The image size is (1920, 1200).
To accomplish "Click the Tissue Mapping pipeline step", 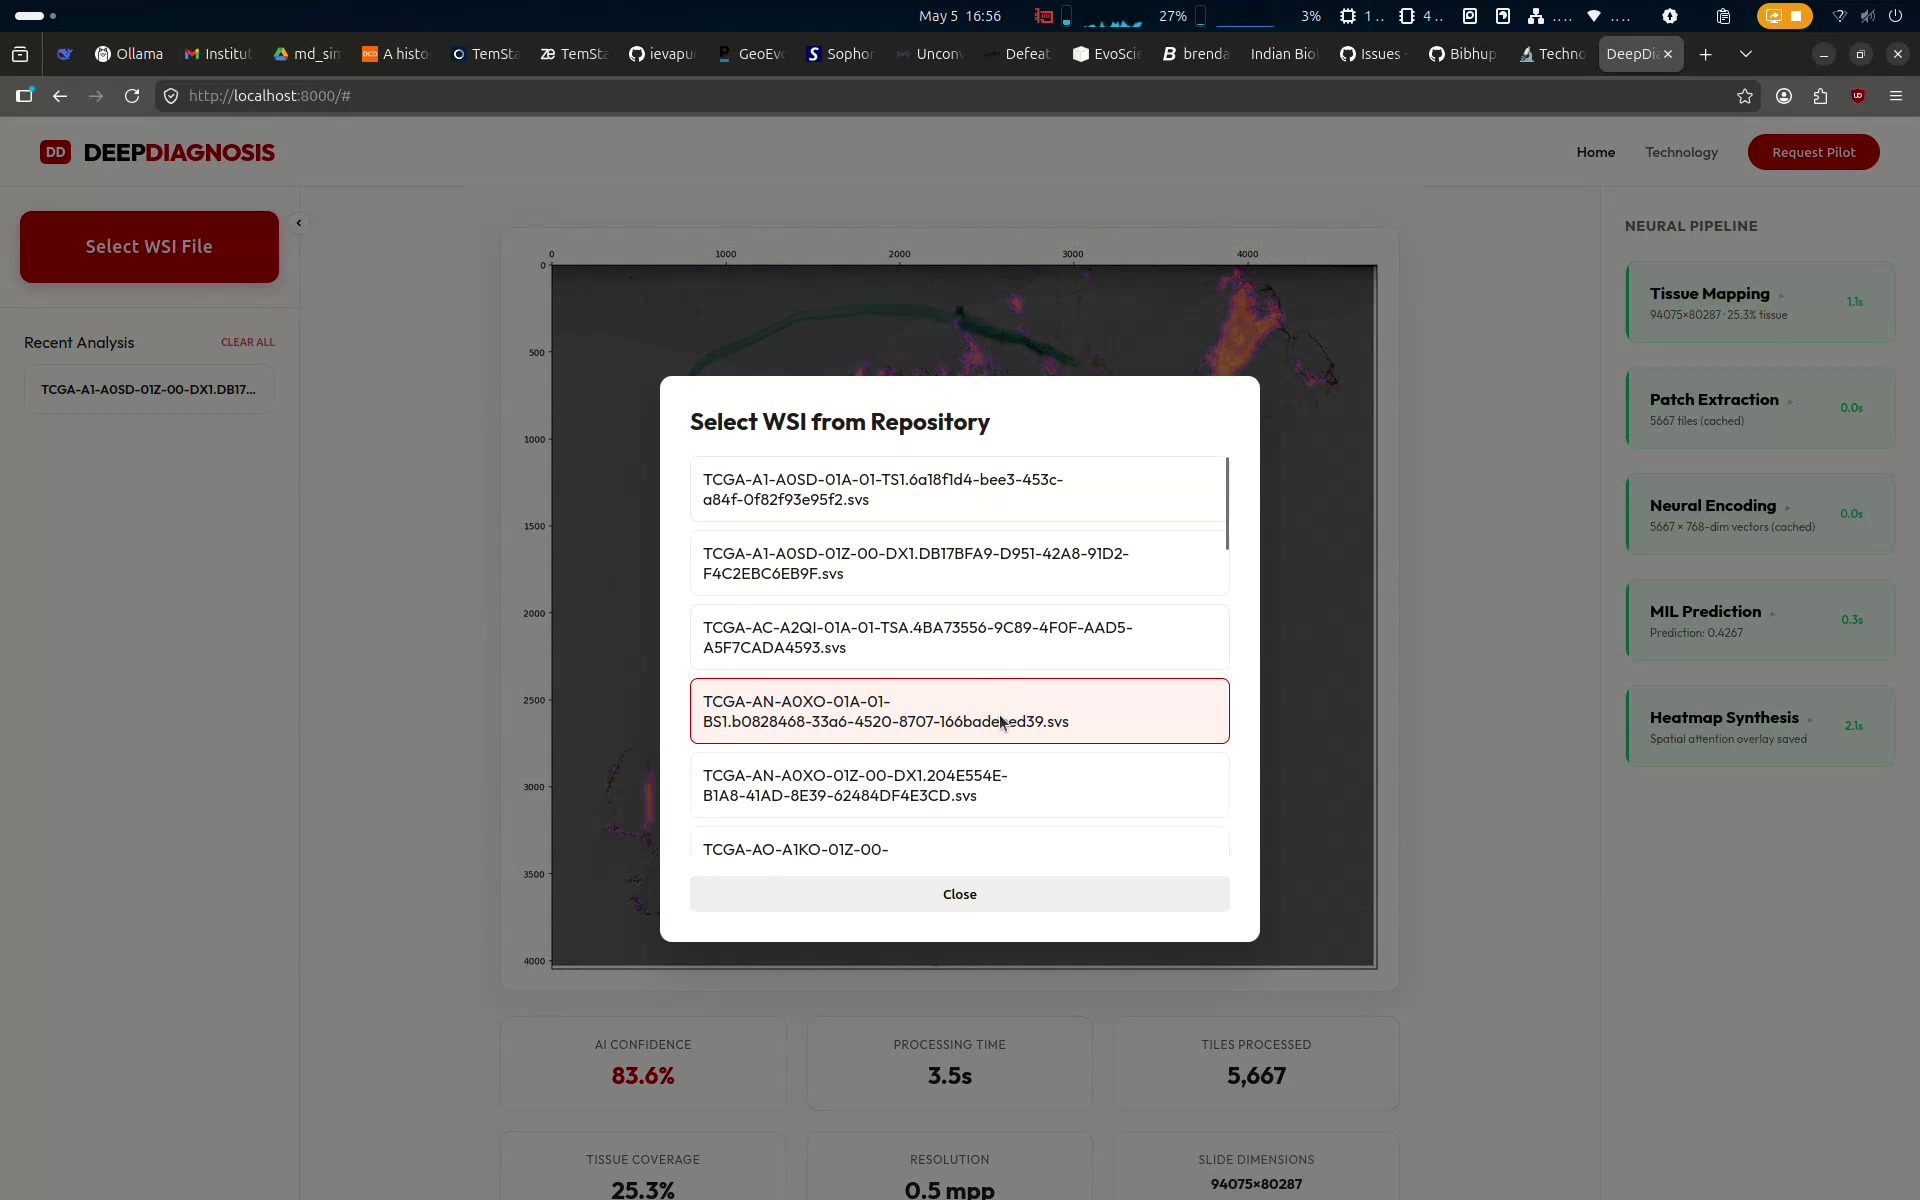I will pos(1760,302).
